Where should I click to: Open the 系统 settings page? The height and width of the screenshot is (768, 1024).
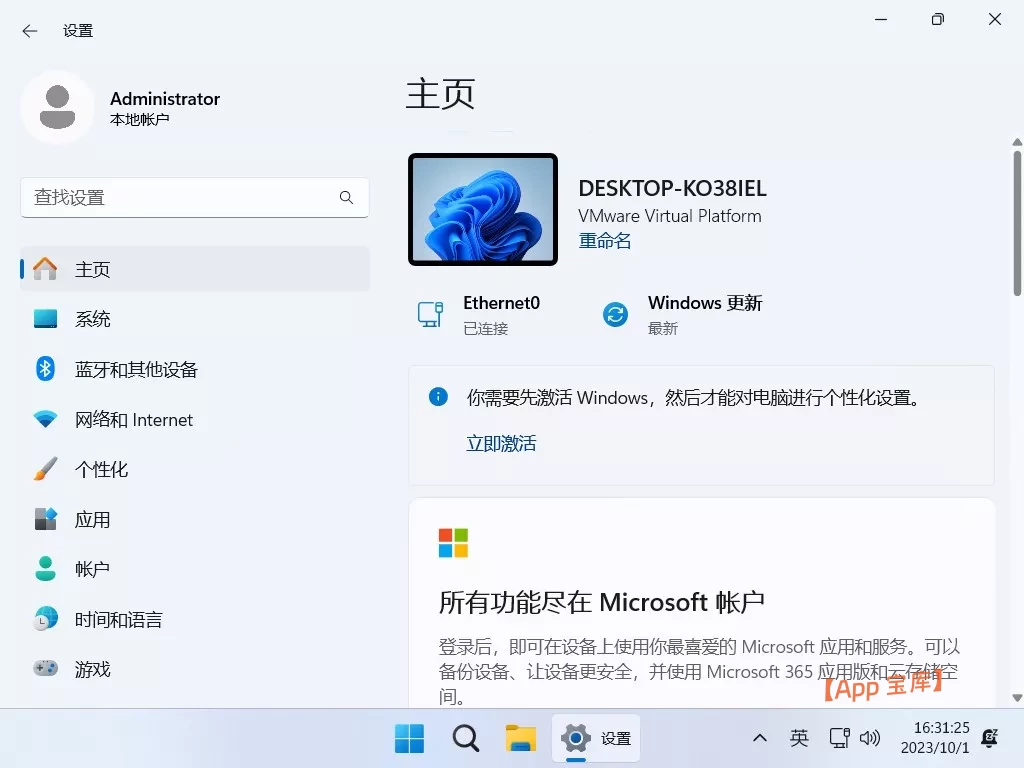[x=93, y=318]
